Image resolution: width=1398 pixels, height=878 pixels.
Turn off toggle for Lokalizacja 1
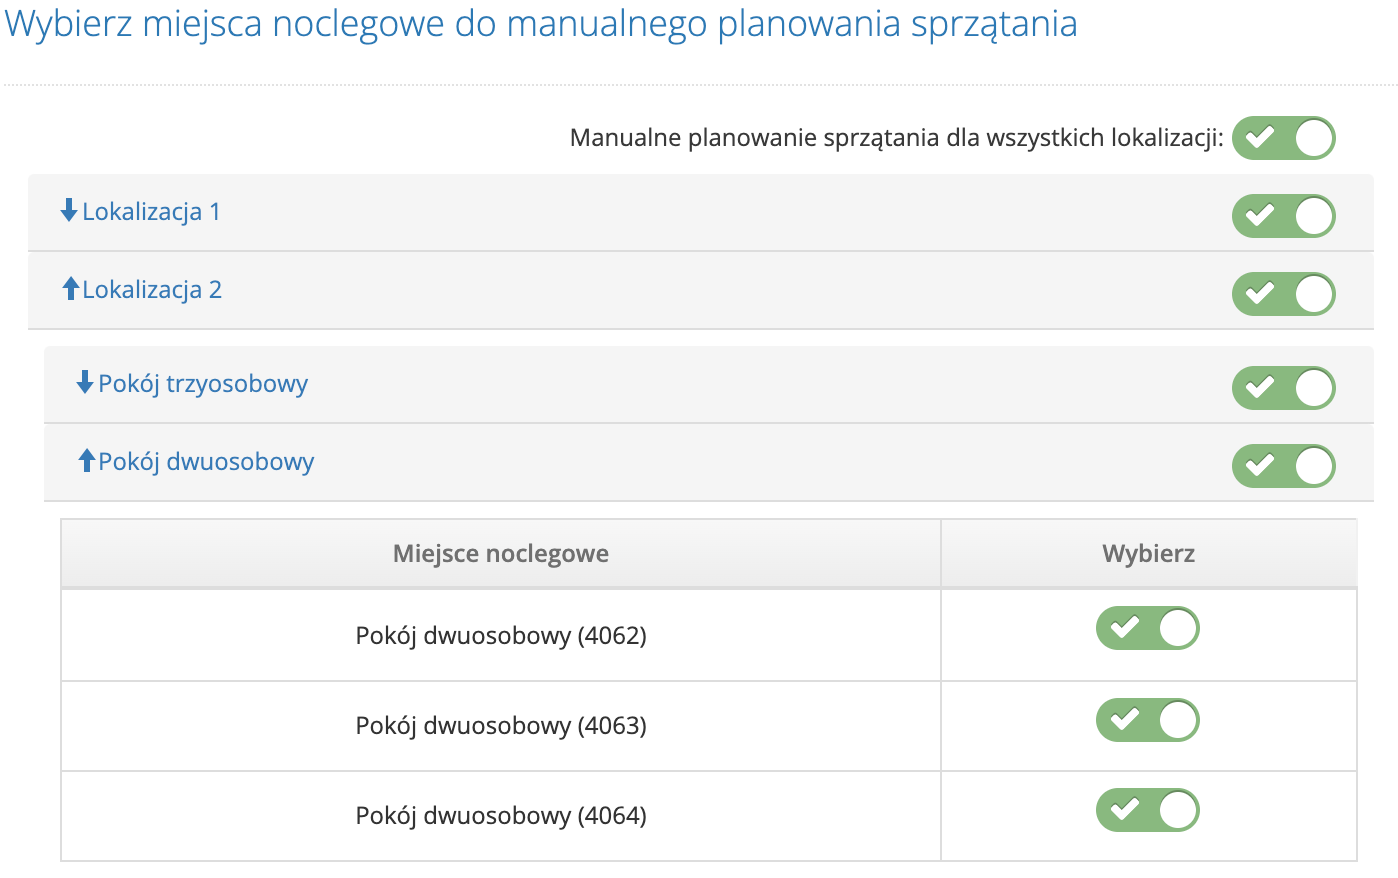1283,214
